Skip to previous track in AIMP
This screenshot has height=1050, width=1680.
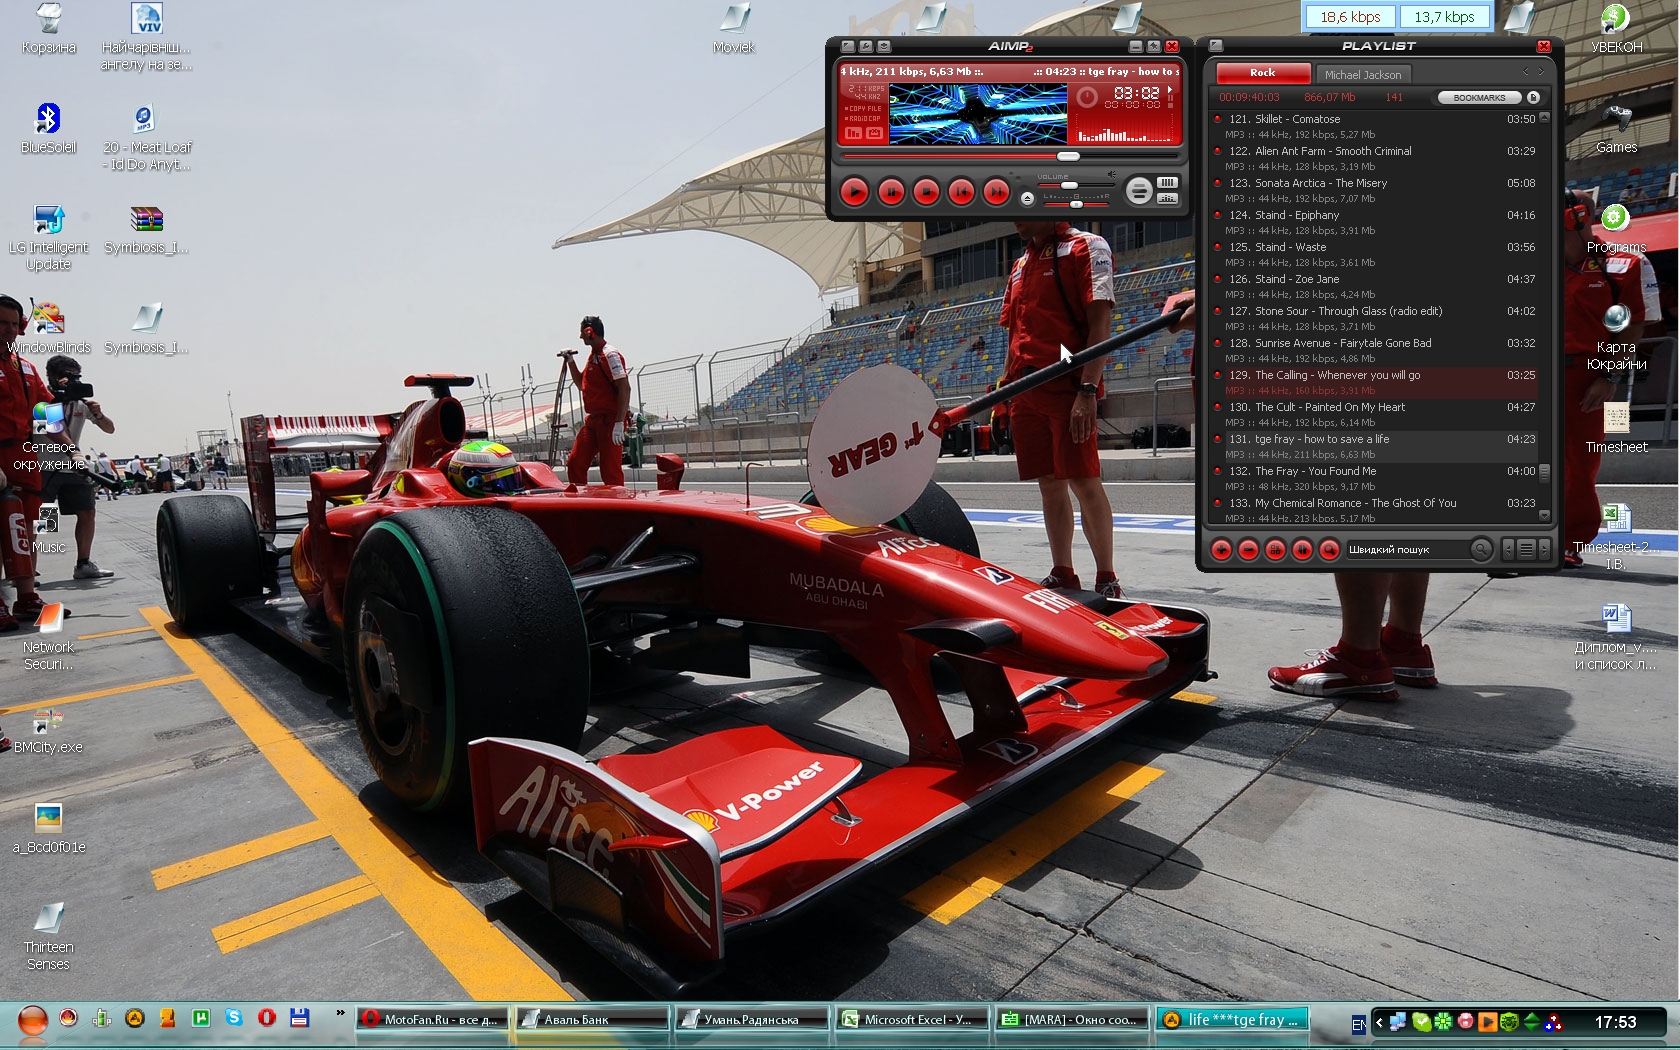[961, 192]
